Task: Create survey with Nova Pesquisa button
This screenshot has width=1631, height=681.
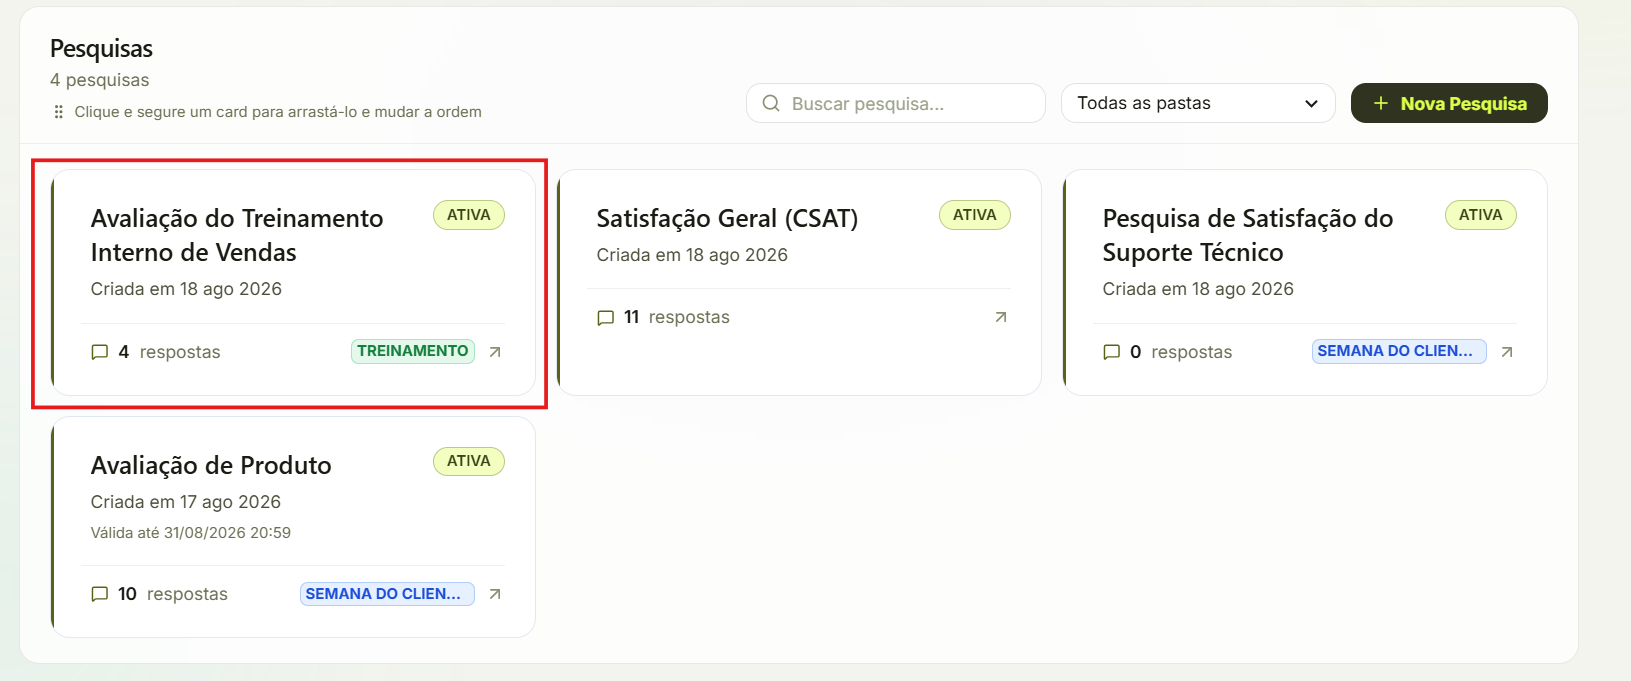Action: tap(1449, 103)
